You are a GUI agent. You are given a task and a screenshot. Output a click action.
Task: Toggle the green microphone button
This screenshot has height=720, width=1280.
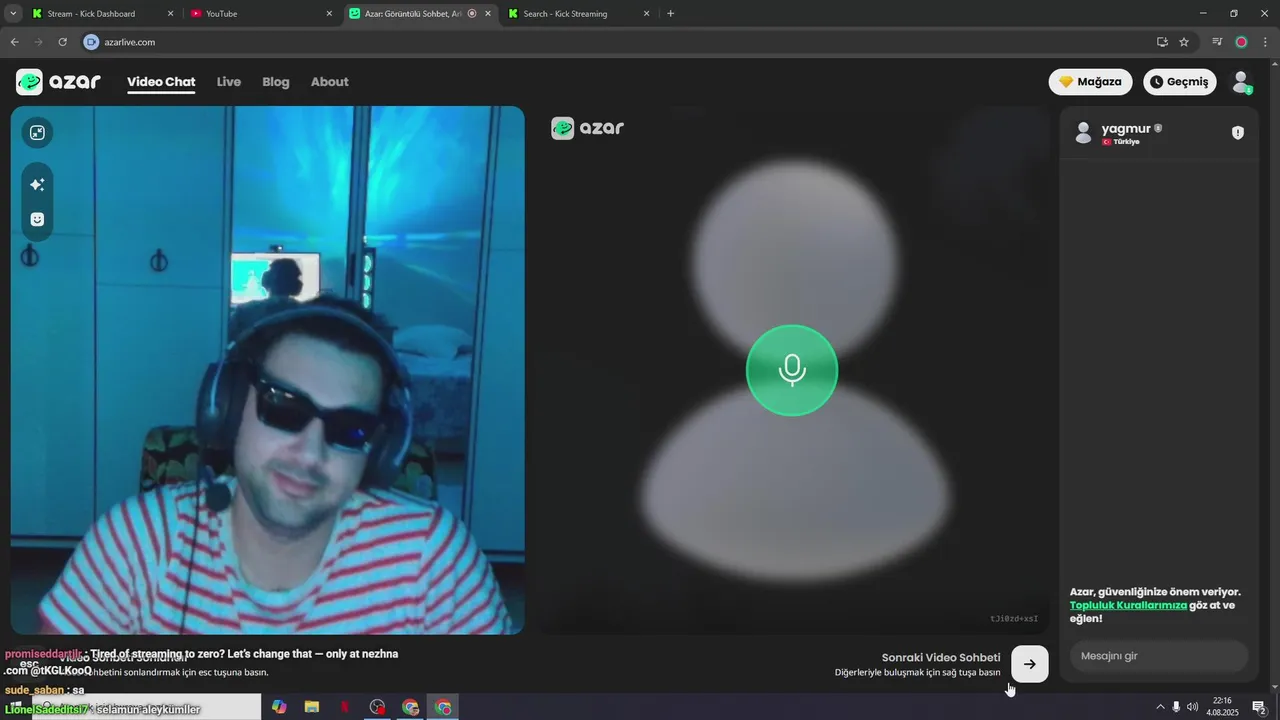(x=792, y=370)
